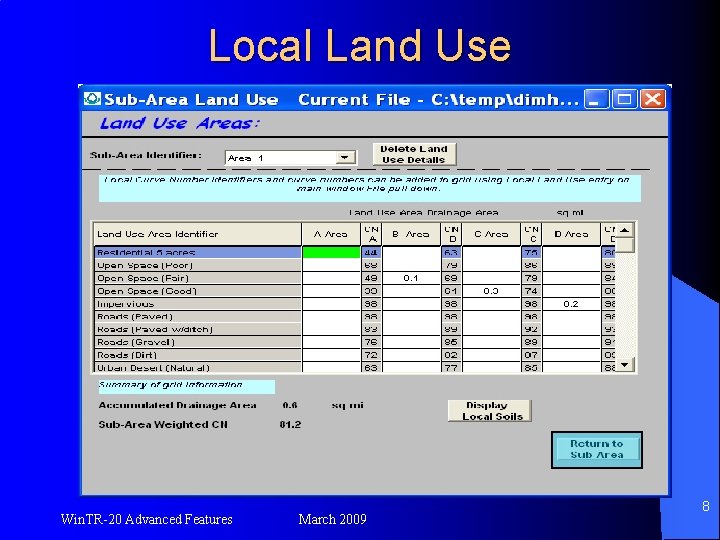This screenshot has width=720, height=540.
Task: Click the D Area column header
Action: click(571, 234)
